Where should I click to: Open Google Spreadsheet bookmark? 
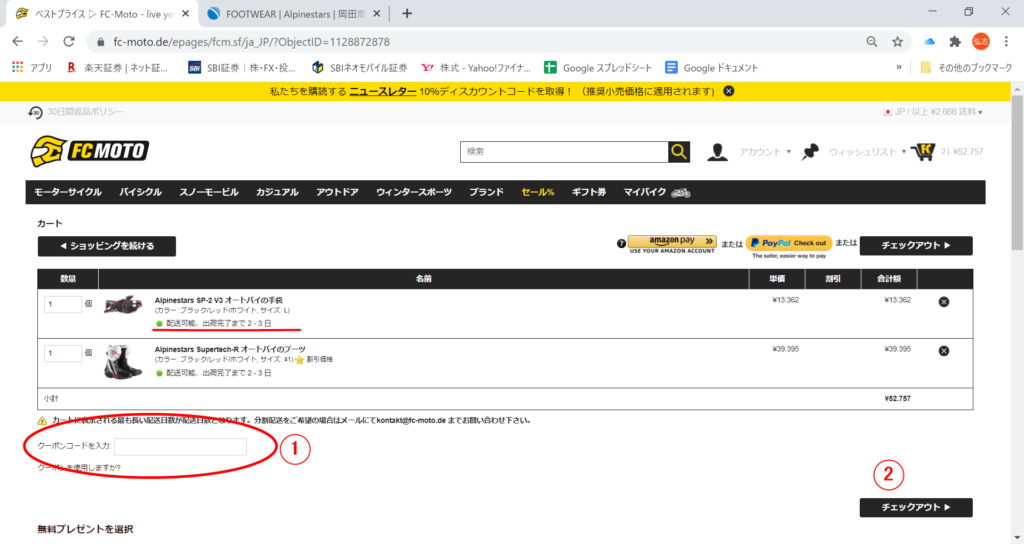point(598,67)
